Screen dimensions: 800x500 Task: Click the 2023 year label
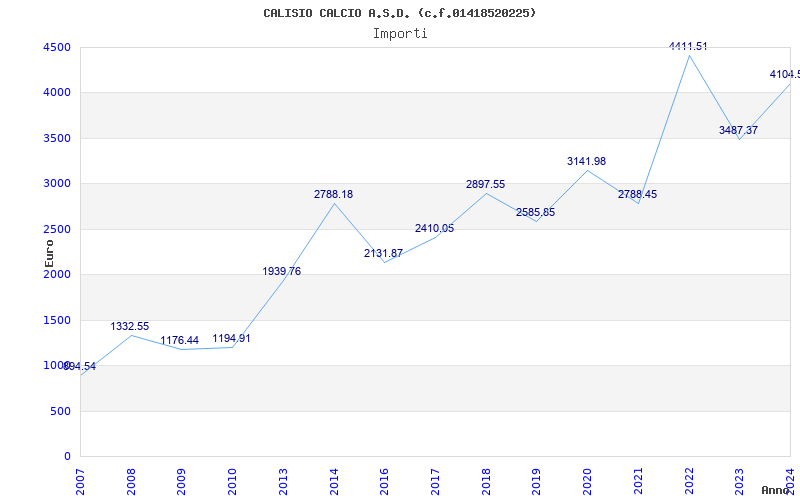click(739, 482)
